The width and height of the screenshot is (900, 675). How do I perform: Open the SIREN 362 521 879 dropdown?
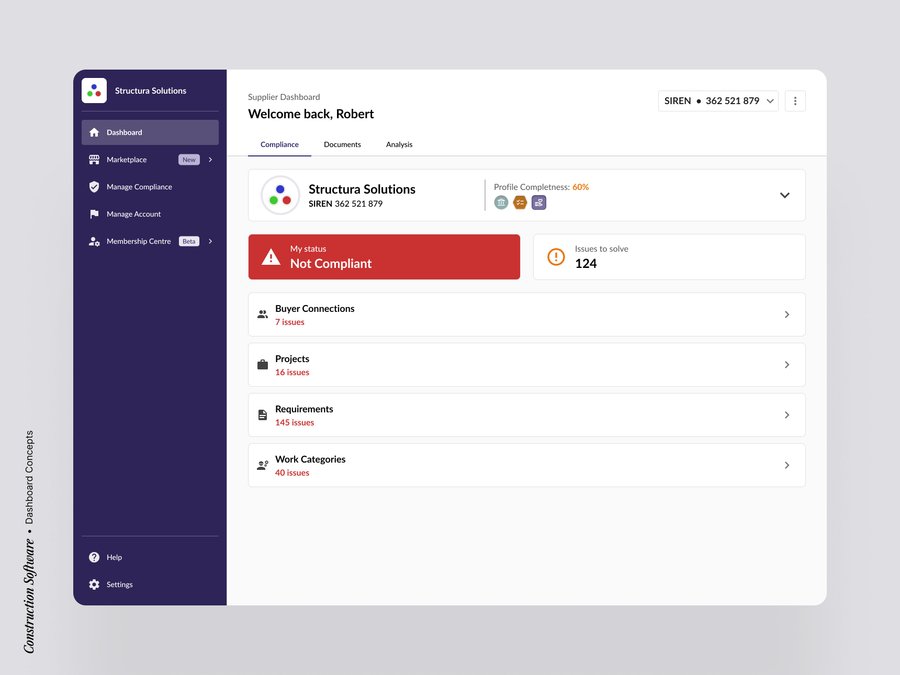718,101
